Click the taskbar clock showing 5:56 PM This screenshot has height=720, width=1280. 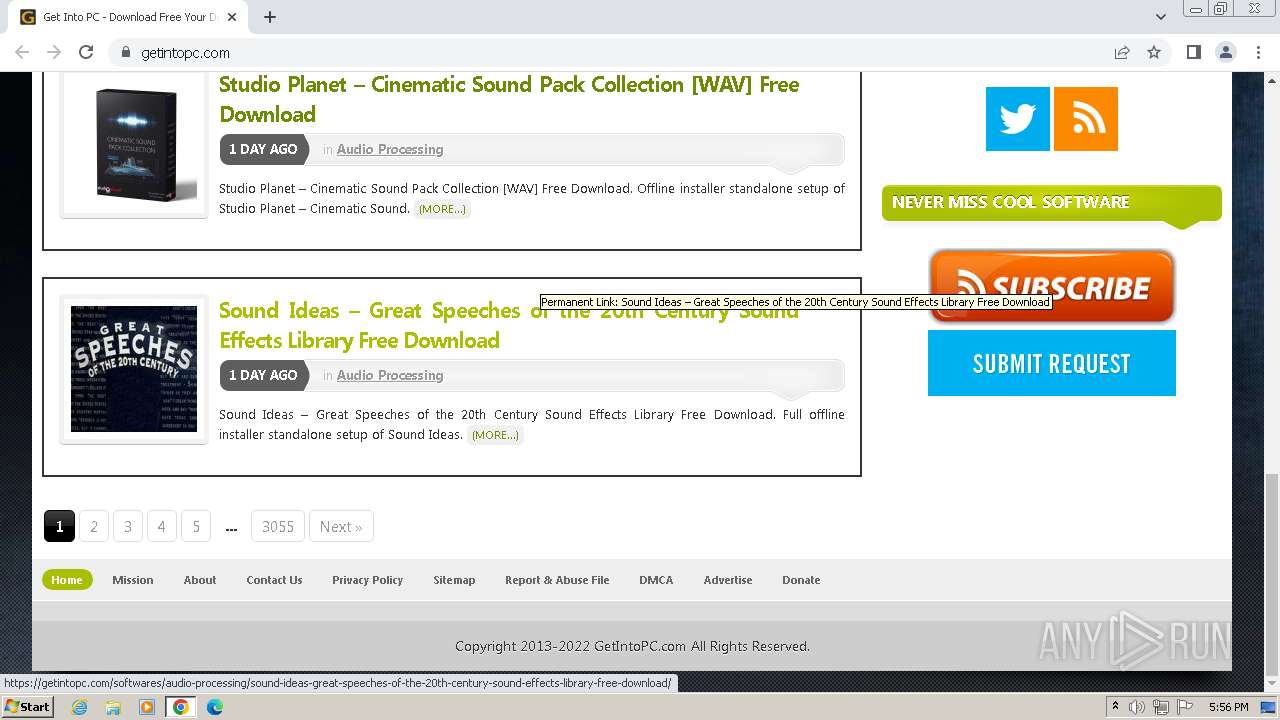point(1228,707)
